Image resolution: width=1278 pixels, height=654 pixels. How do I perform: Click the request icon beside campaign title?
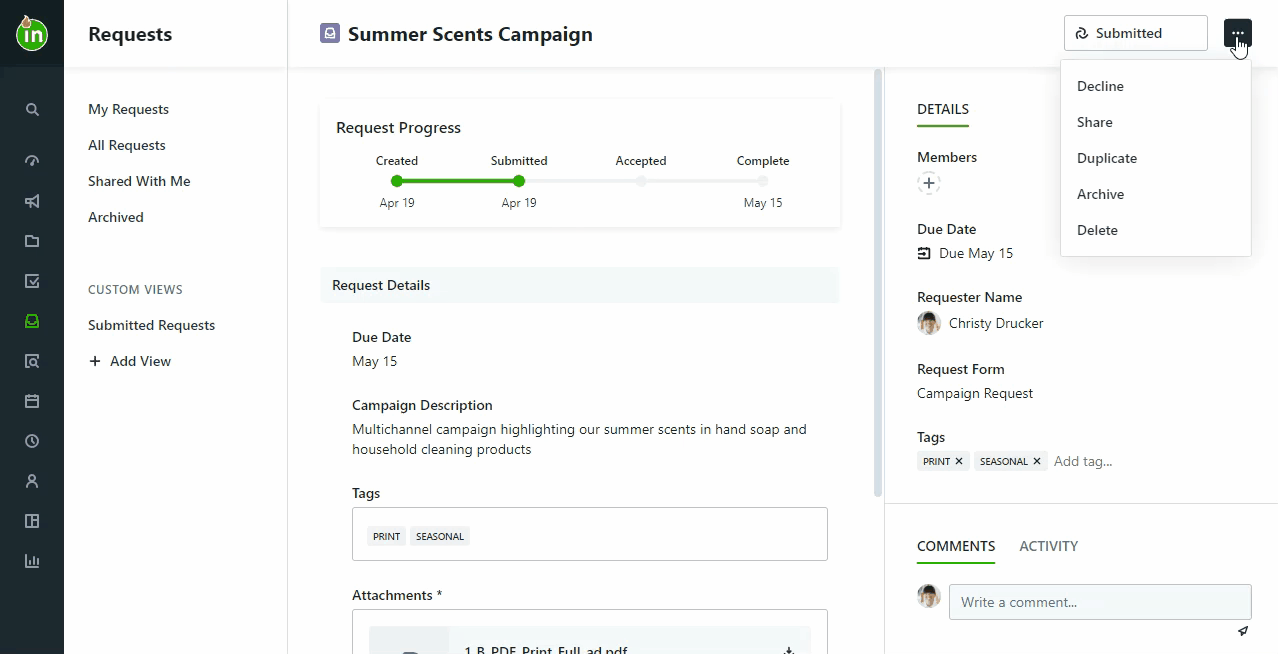330,34
